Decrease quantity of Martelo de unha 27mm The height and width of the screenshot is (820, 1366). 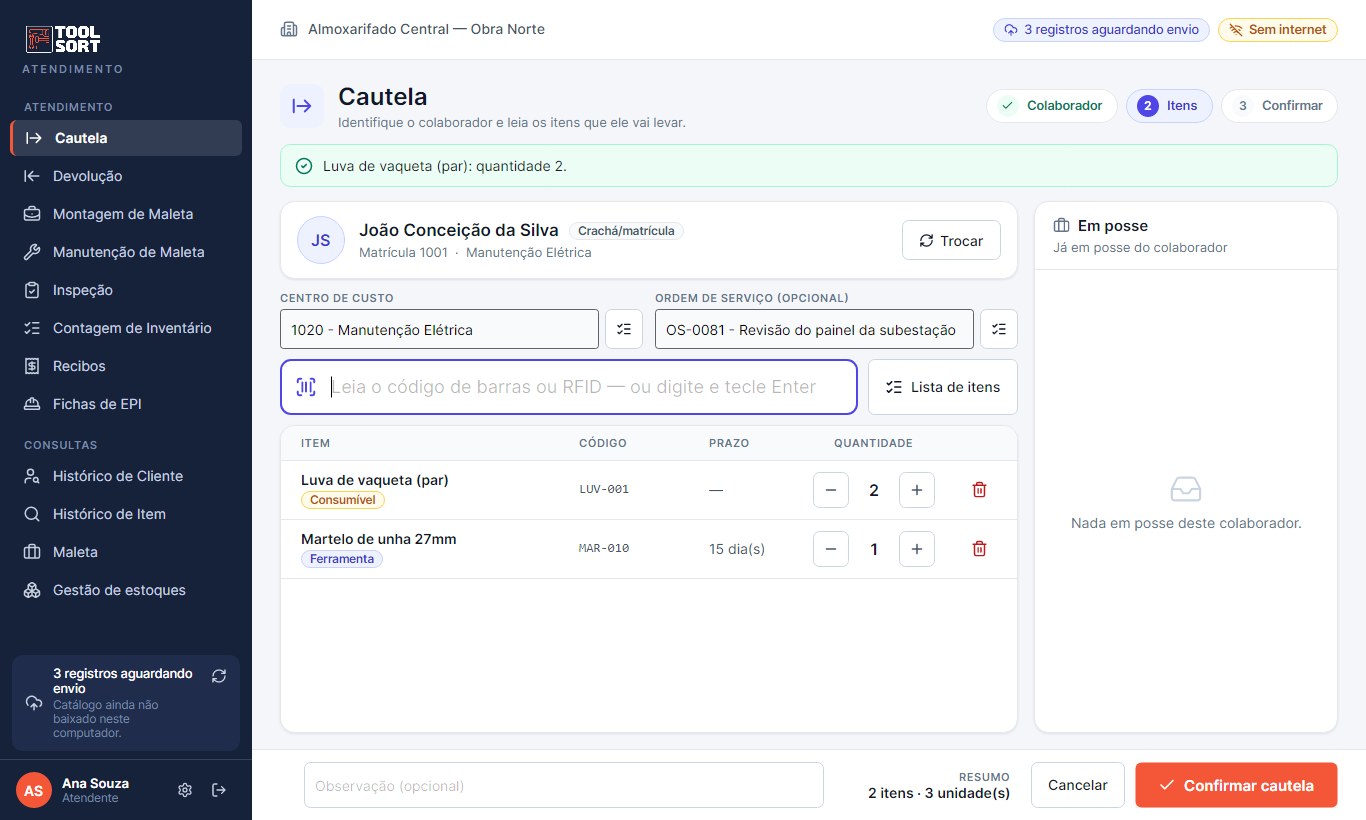click(831, 549)
